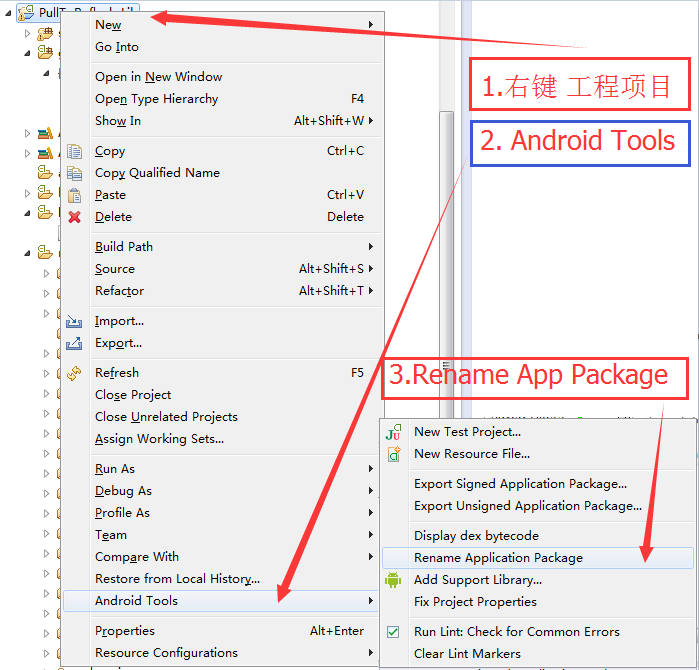Choose Go Into

[223, 47]
